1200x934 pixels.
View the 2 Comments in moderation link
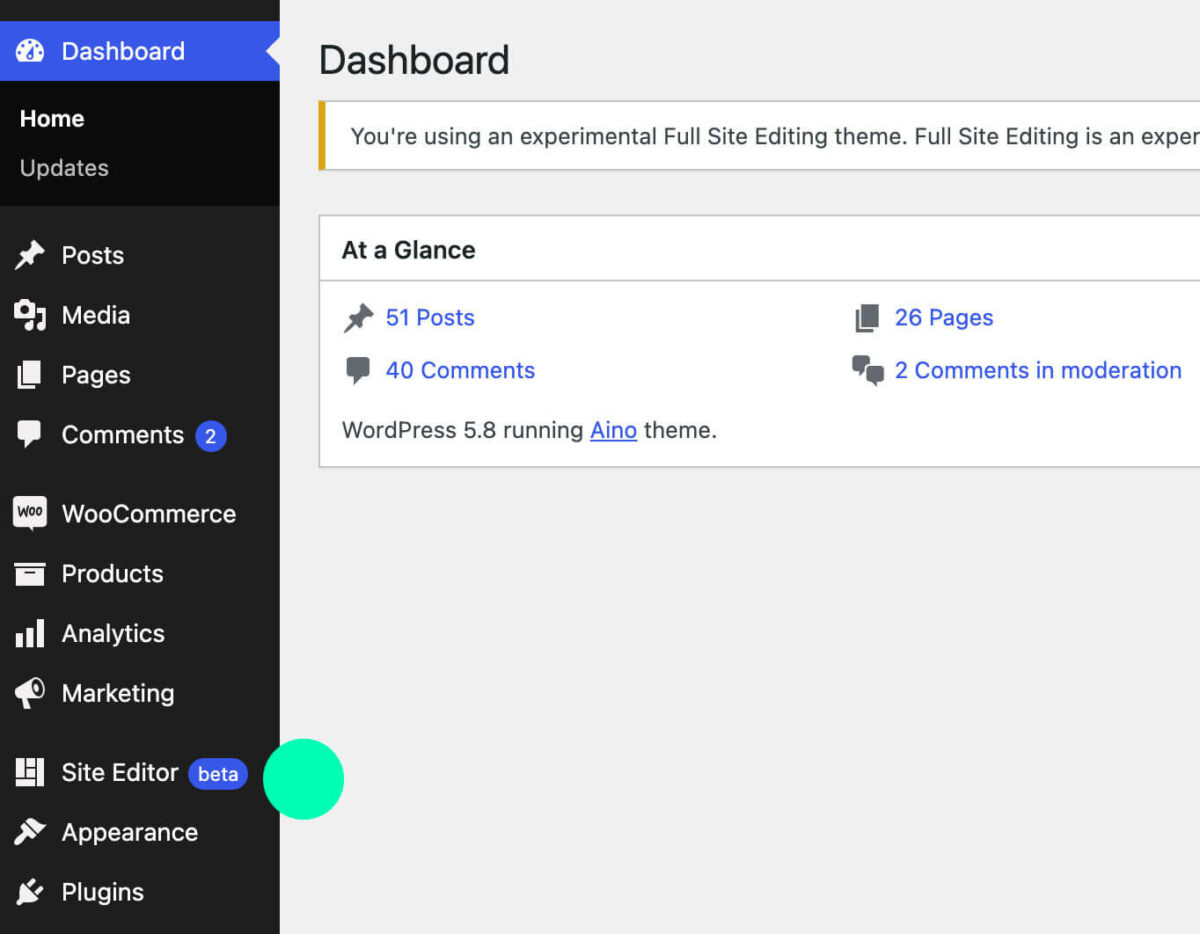pos(1037,370)
